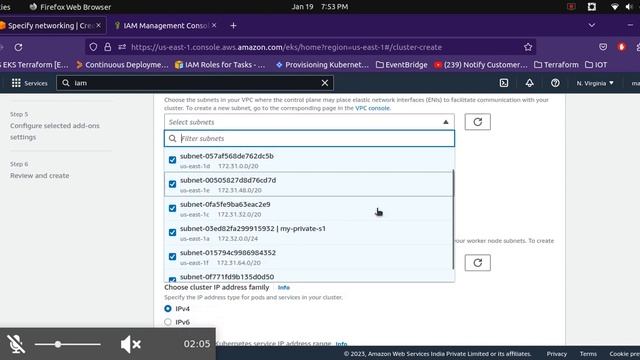Open IAM Roles for Tasks bookmark

pyautogui.click(x=220, y=64)
